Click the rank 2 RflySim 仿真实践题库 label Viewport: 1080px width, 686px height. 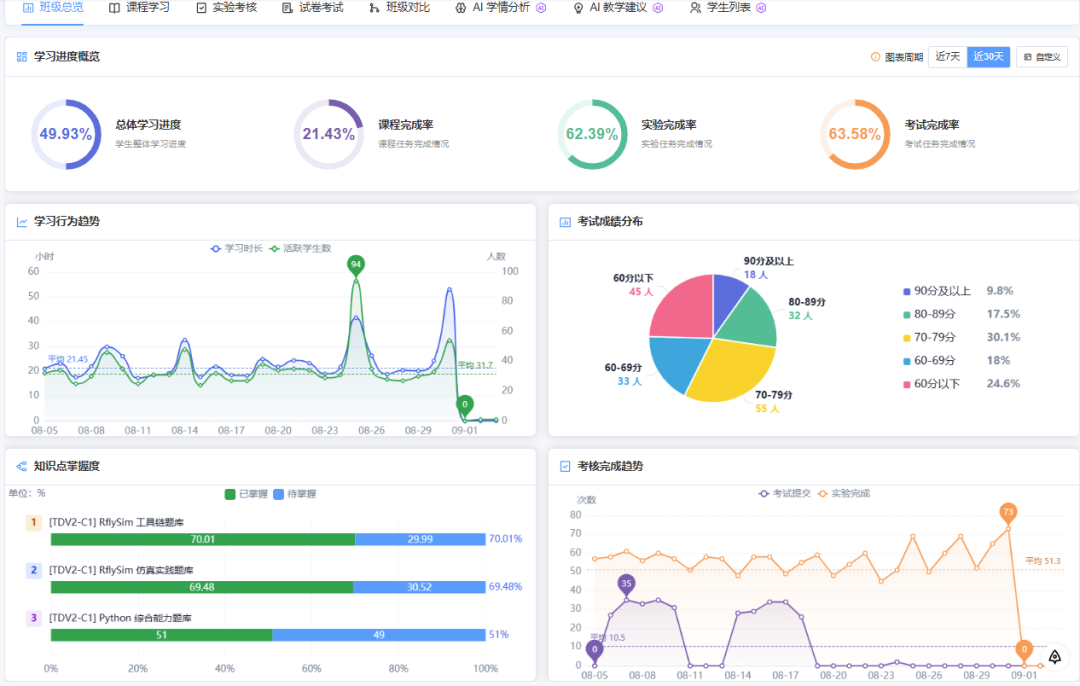click(121, 570)
